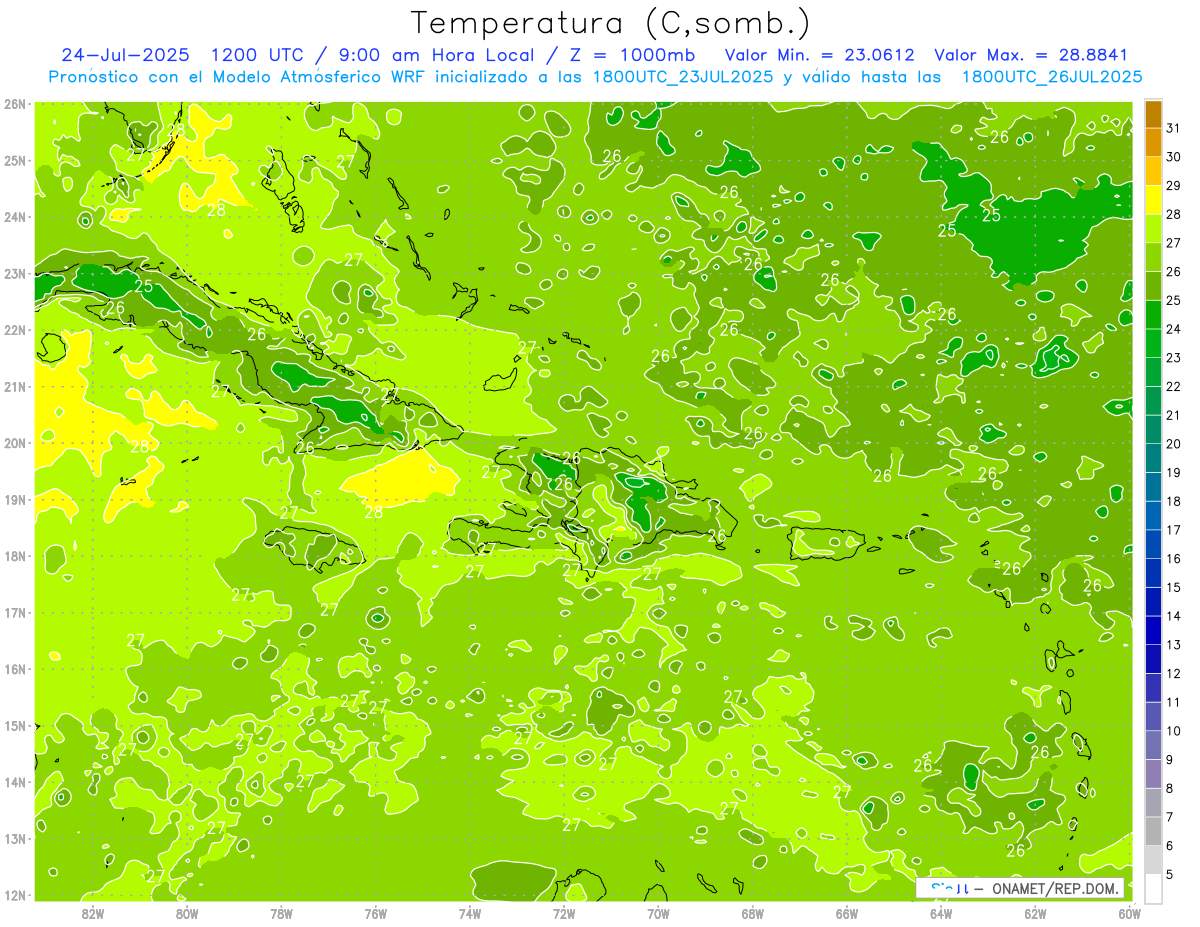Click the latitude label 26N

pos(15,104)
